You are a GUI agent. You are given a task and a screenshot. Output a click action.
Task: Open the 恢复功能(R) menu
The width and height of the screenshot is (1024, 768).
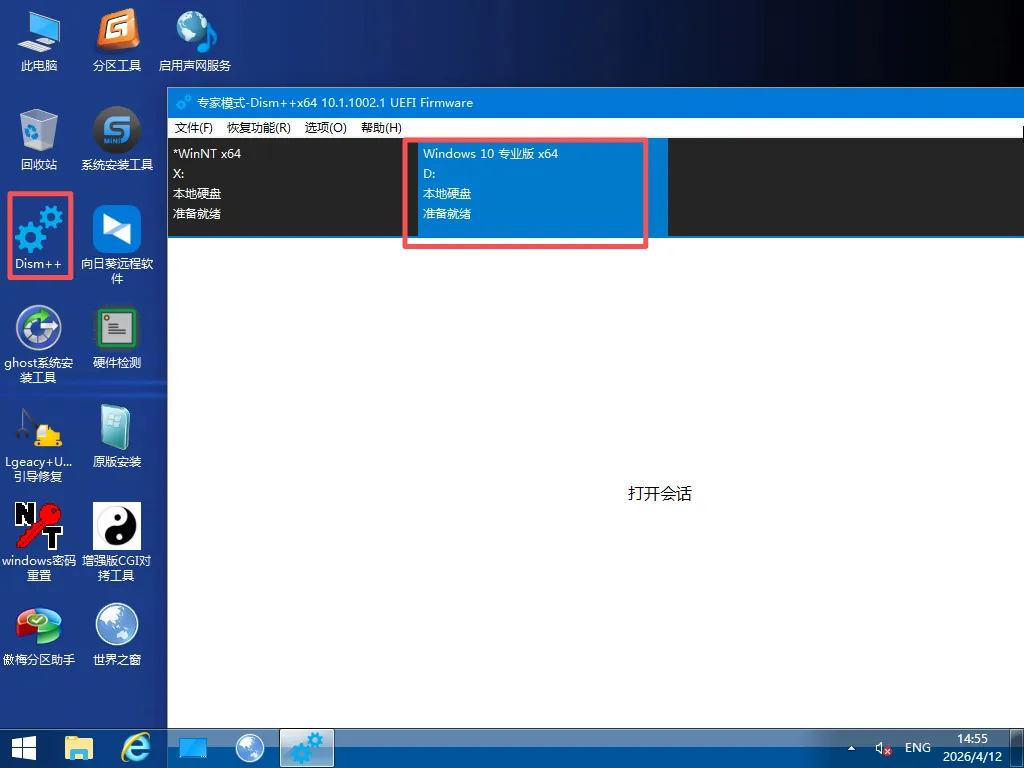(259, 127)
